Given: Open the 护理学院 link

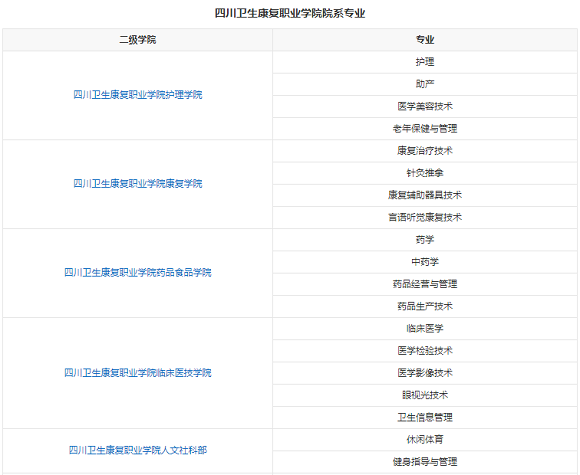Looking at the screenshot, I should click(138, 95).
